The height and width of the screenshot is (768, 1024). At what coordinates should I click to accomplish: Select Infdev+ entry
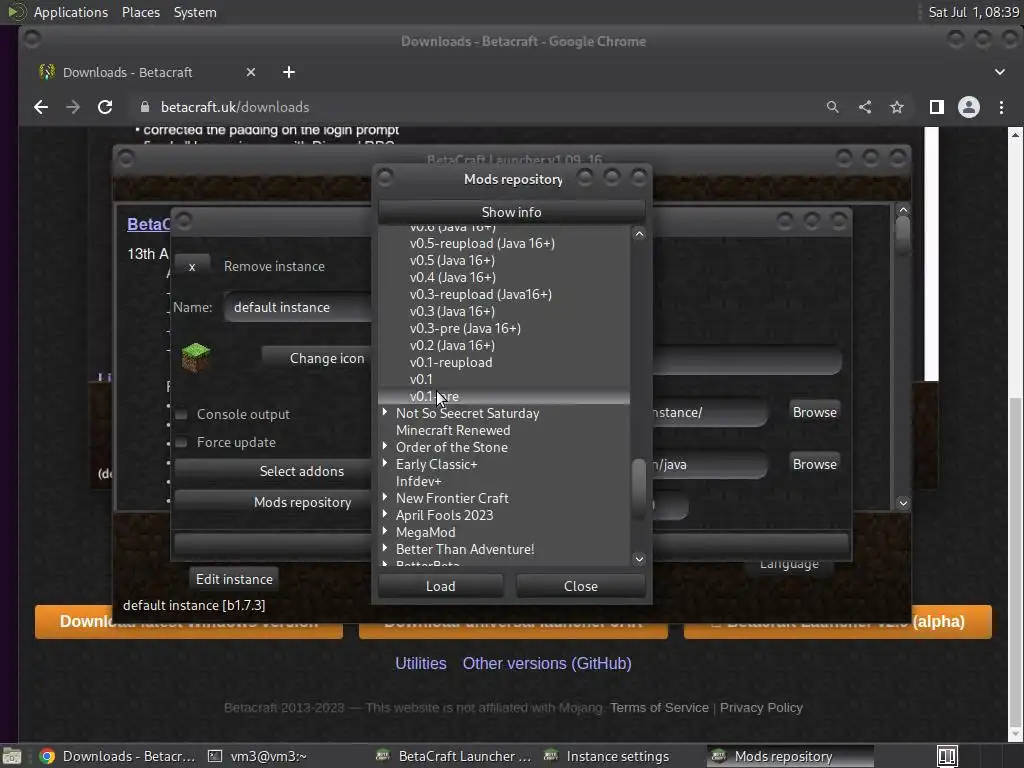point(419,481)
